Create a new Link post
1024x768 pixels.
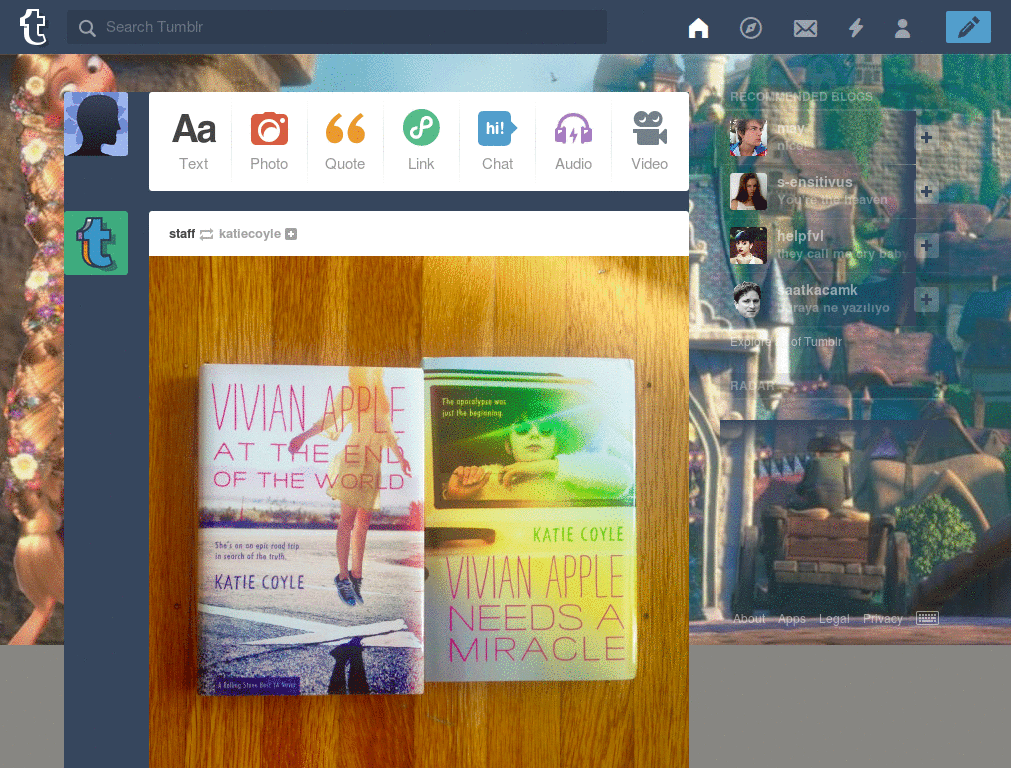421,141
